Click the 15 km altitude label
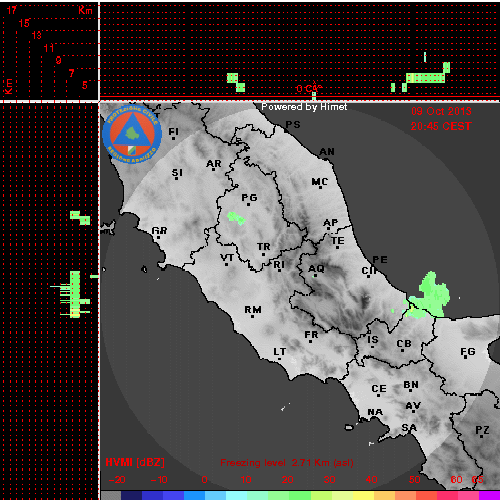Screen dimensions: 500x500 (x=24, y=23)
